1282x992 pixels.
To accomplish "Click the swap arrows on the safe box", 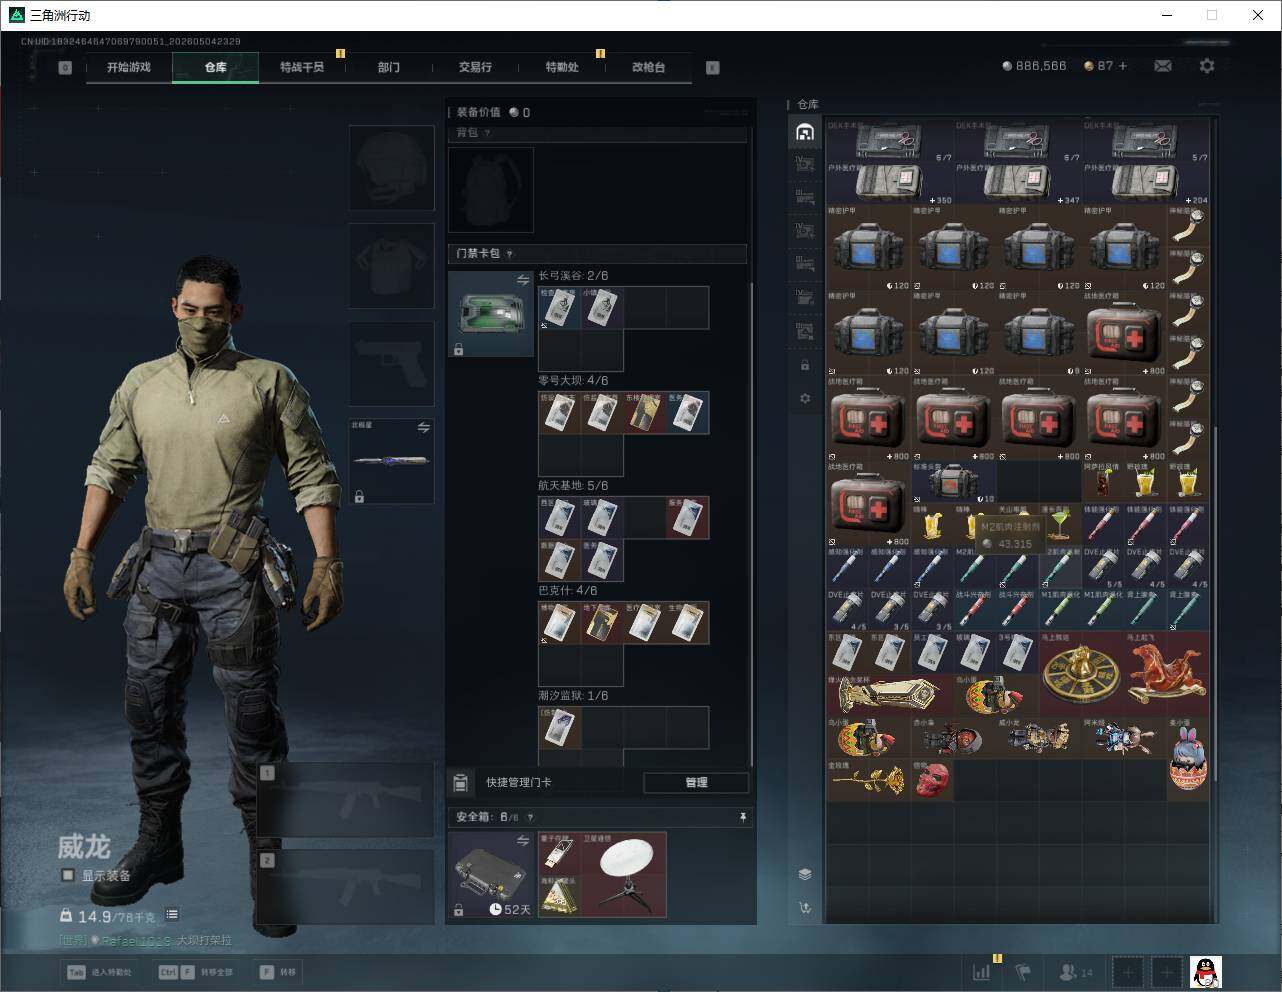I will pyautogui.click(x=522, y=841).
